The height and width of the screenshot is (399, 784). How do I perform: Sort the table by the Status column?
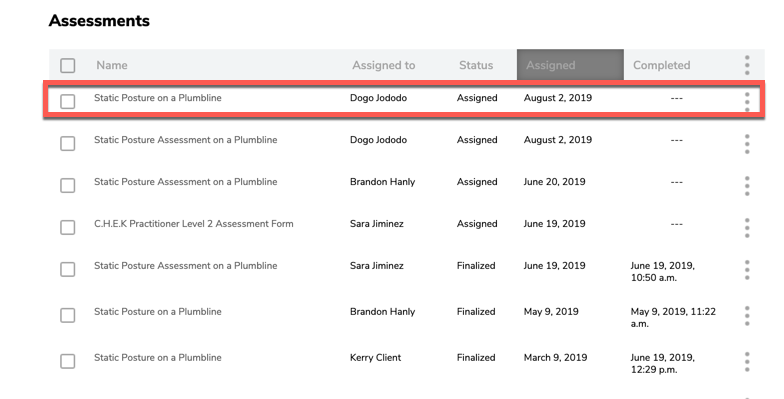click(476, 65)
